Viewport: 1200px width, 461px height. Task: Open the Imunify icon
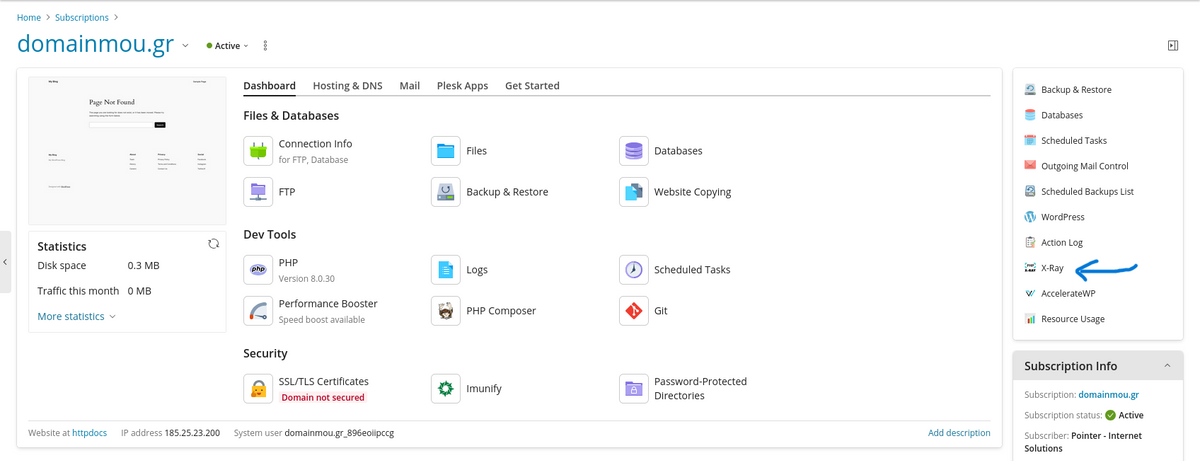(x=446, y=388)
